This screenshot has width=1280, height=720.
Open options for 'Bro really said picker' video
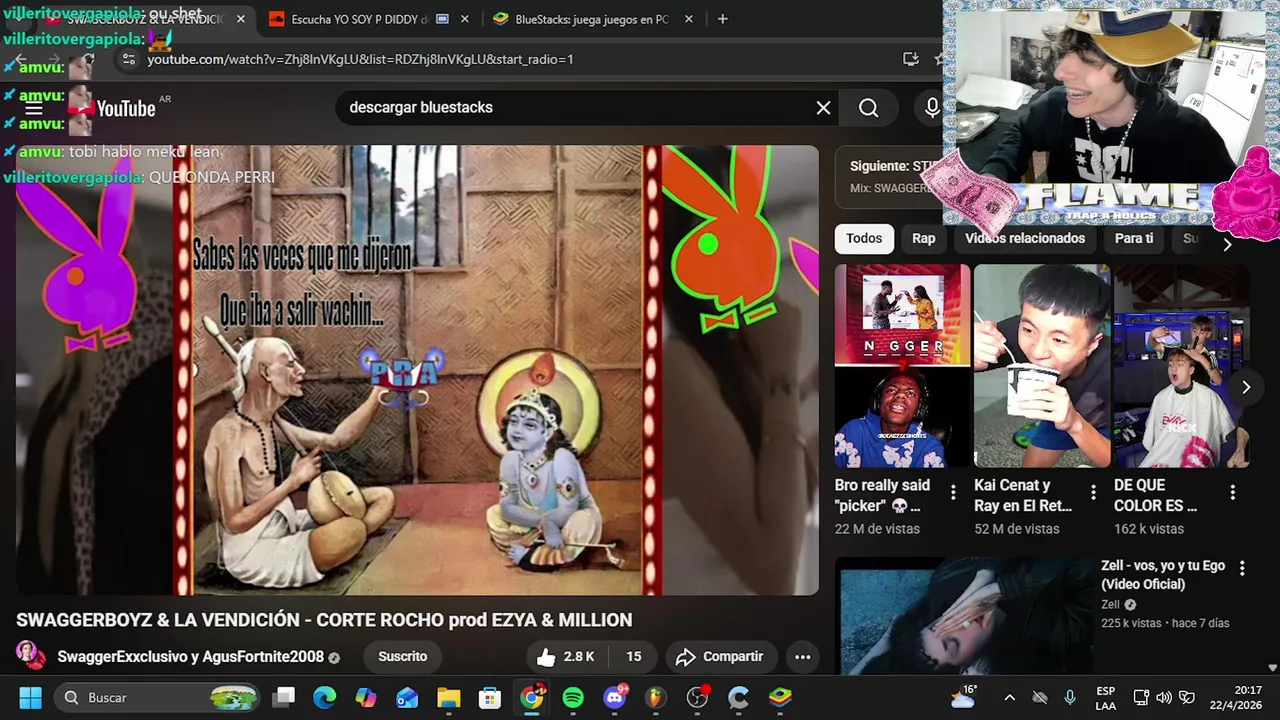click(953, 492)
